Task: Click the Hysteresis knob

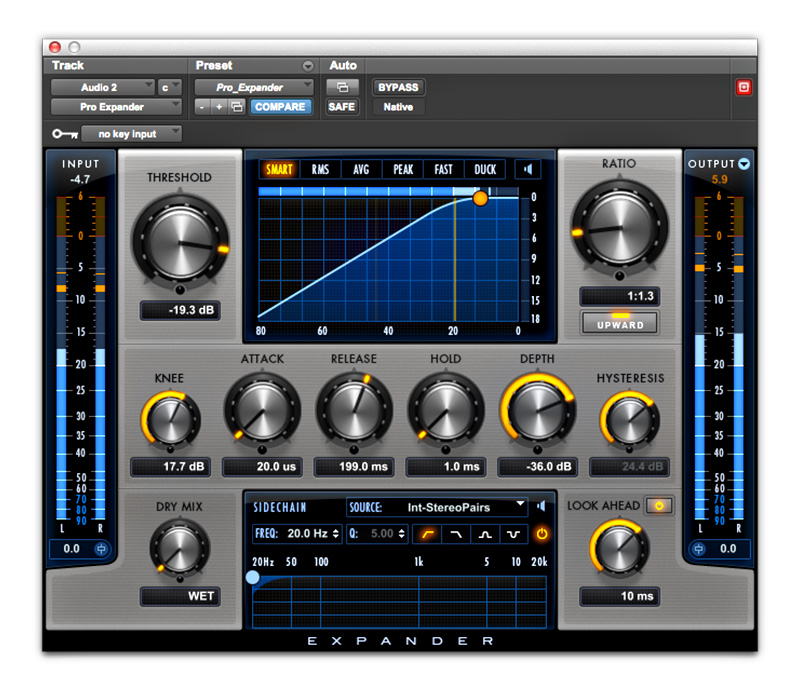Action: [x=629, y=420]
